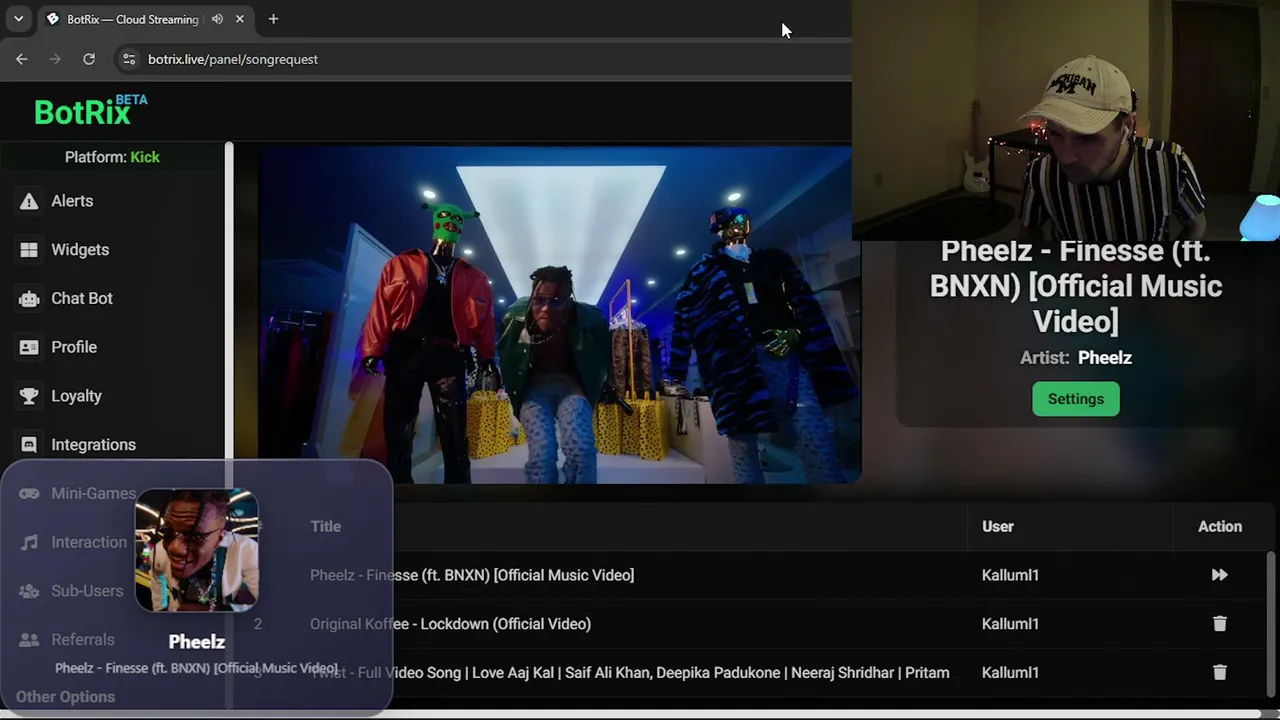Open Integrations via its sidebar icon

29,445
